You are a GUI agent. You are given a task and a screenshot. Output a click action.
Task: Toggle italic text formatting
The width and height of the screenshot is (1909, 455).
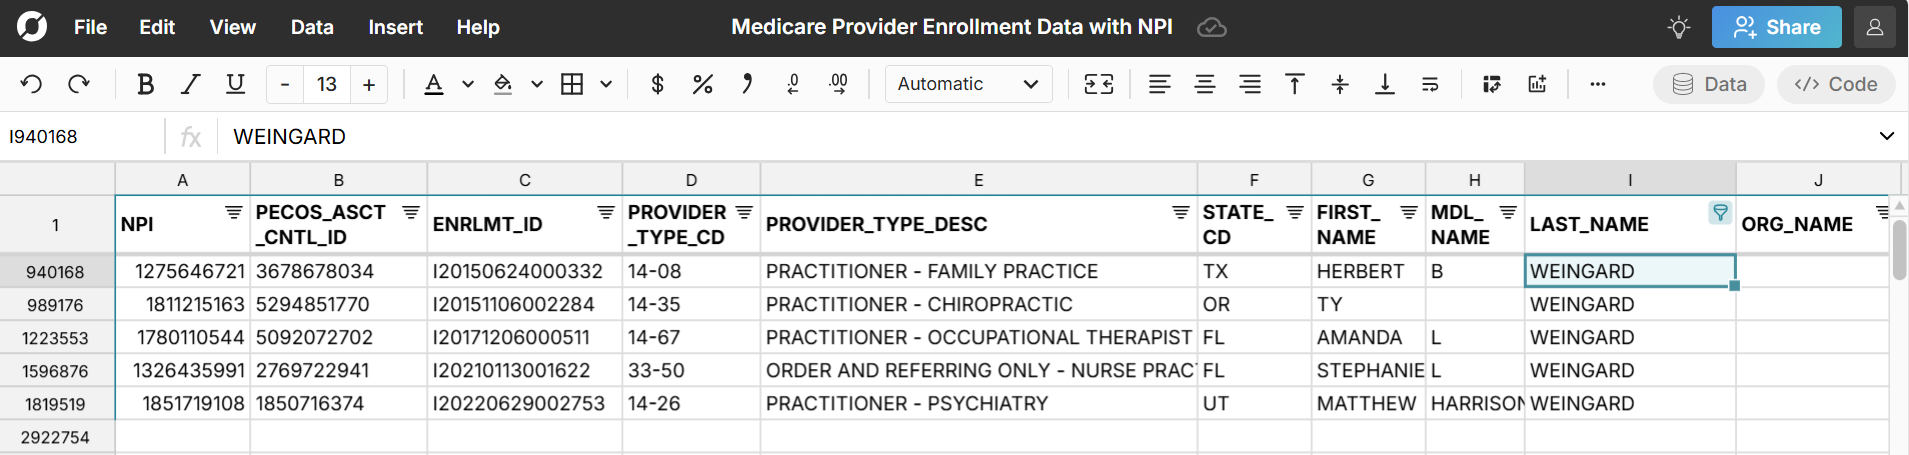pos(190,84)
